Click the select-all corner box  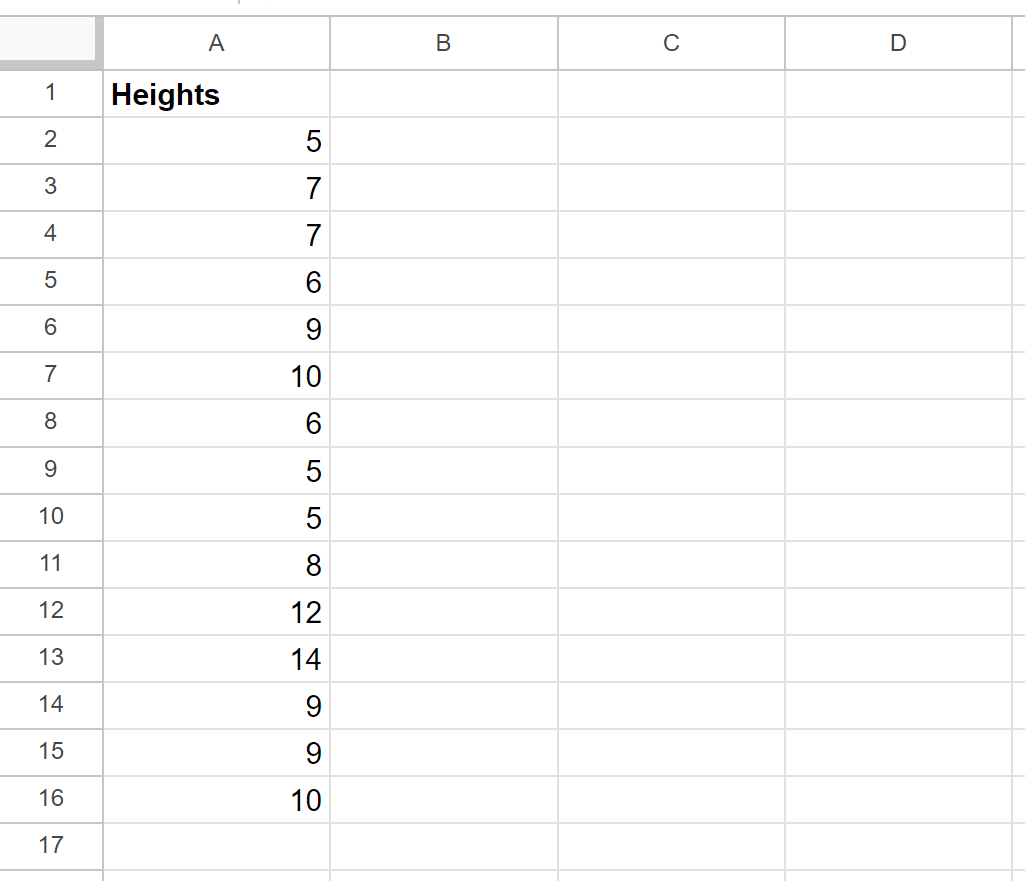tap(49, 41)
